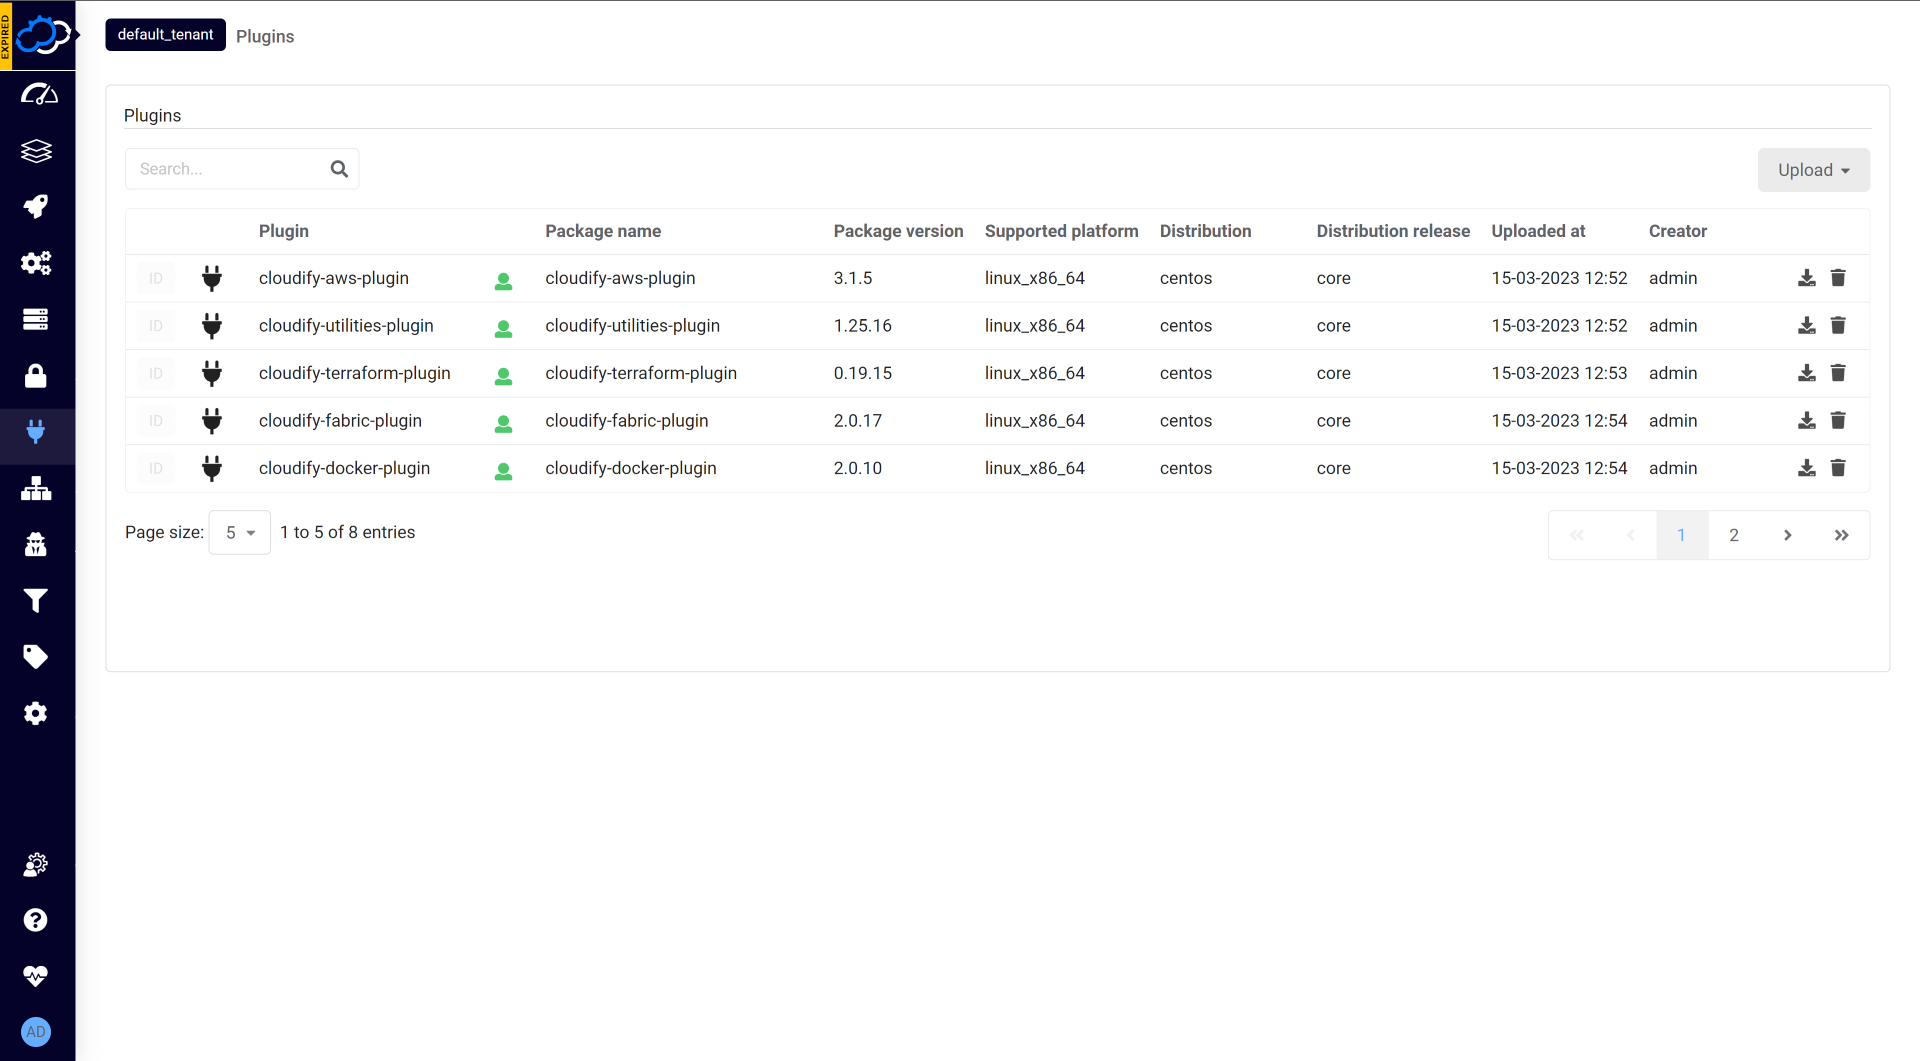The image size is (1920, 1061).
Task: Delete the cloudify-docker-plugin
Action: 1838,468
